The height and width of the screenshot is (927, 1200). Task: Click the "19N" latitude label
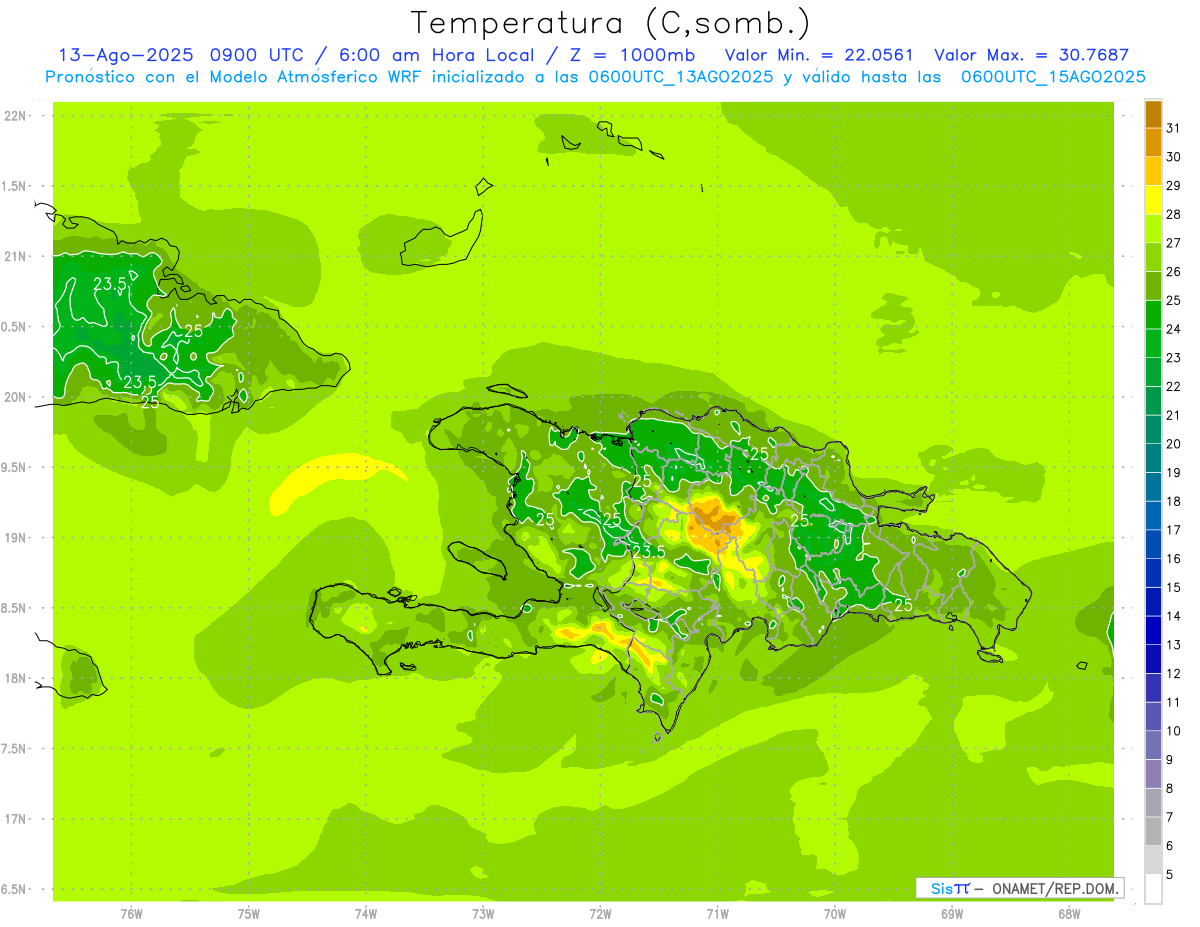coord(15,538)
